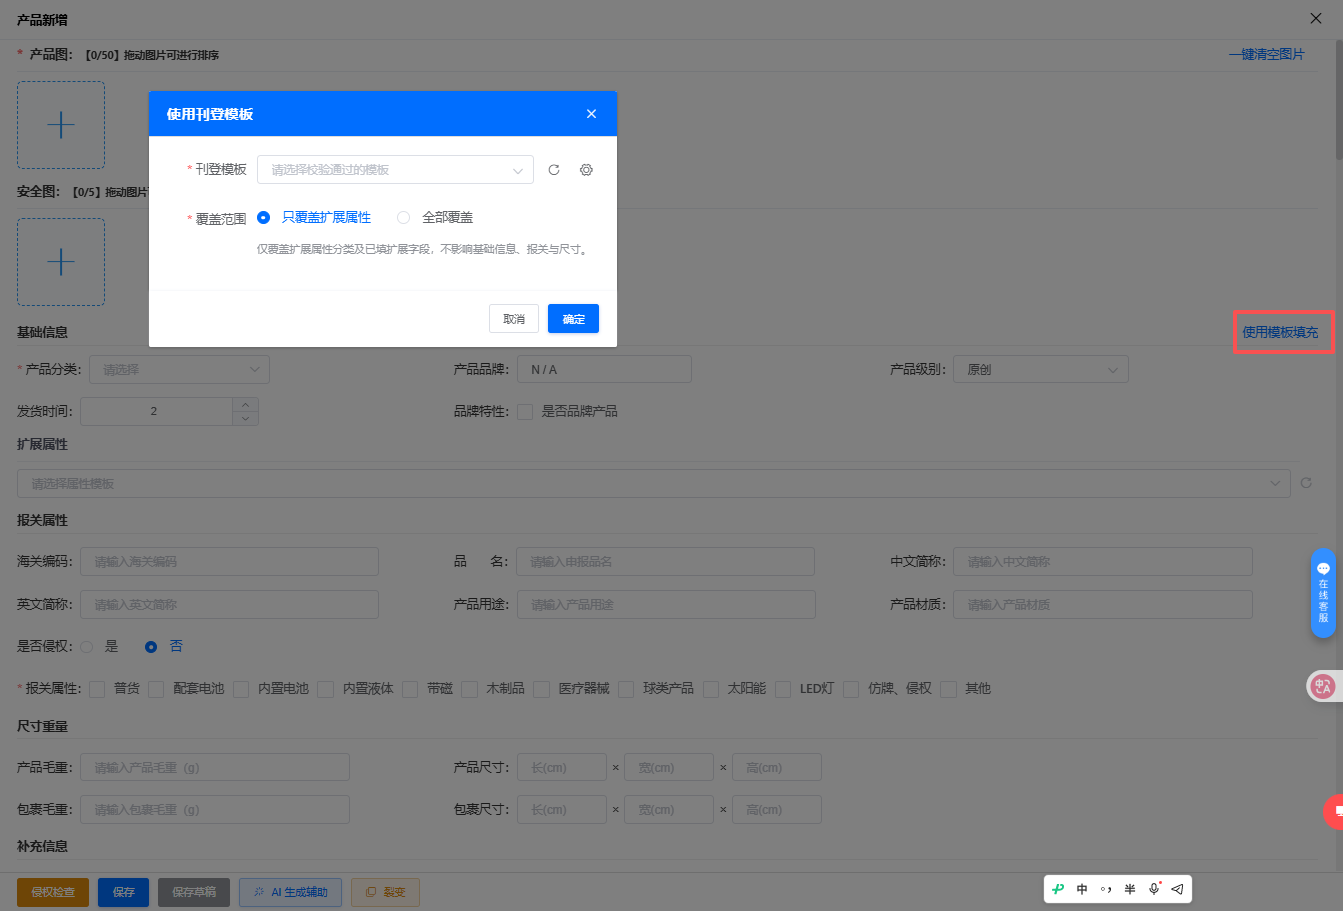
Task: Click the 使用模板填充 link
Action: click(1280, 332)
